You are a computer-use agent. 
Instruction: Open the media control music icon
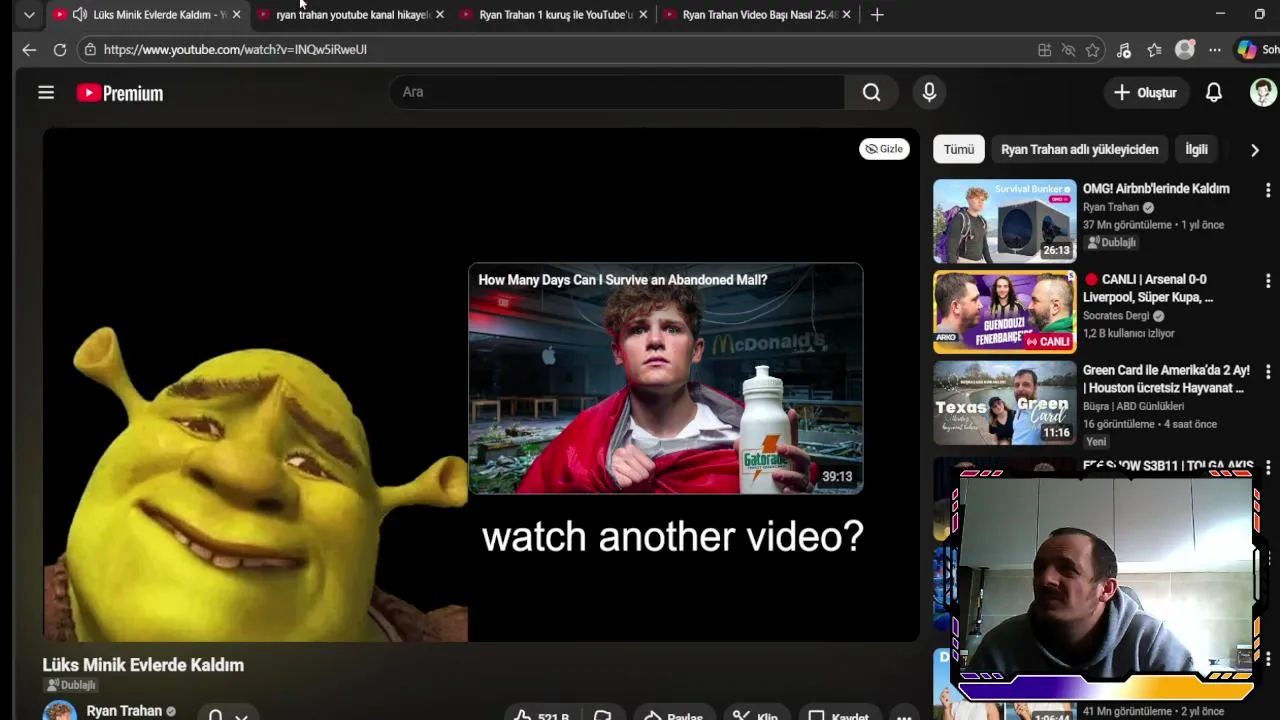click(x=1124, y=50)
